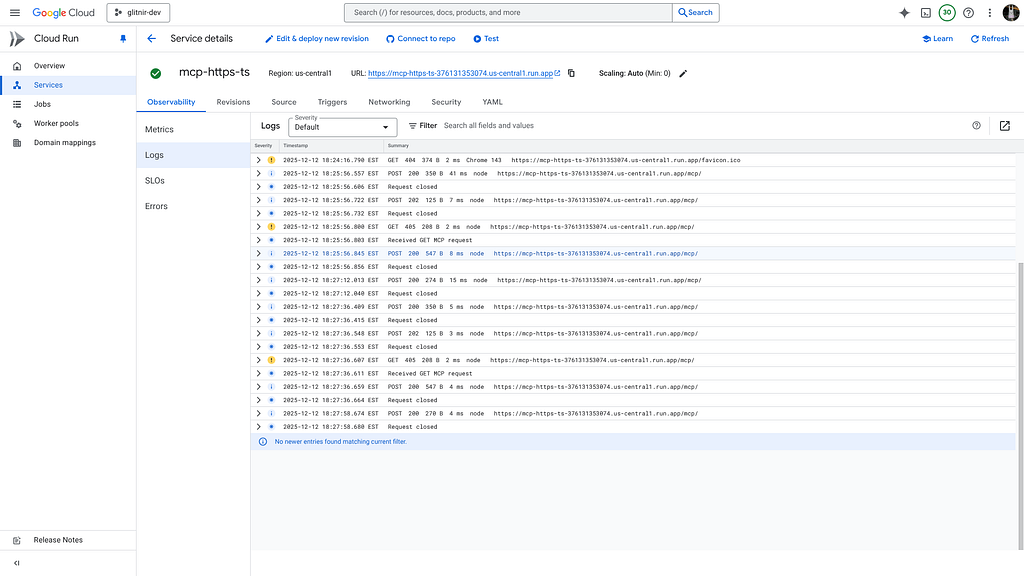Refresh the service details
Viewport: 1024px width, 576px height.
[x=989, y=39]
